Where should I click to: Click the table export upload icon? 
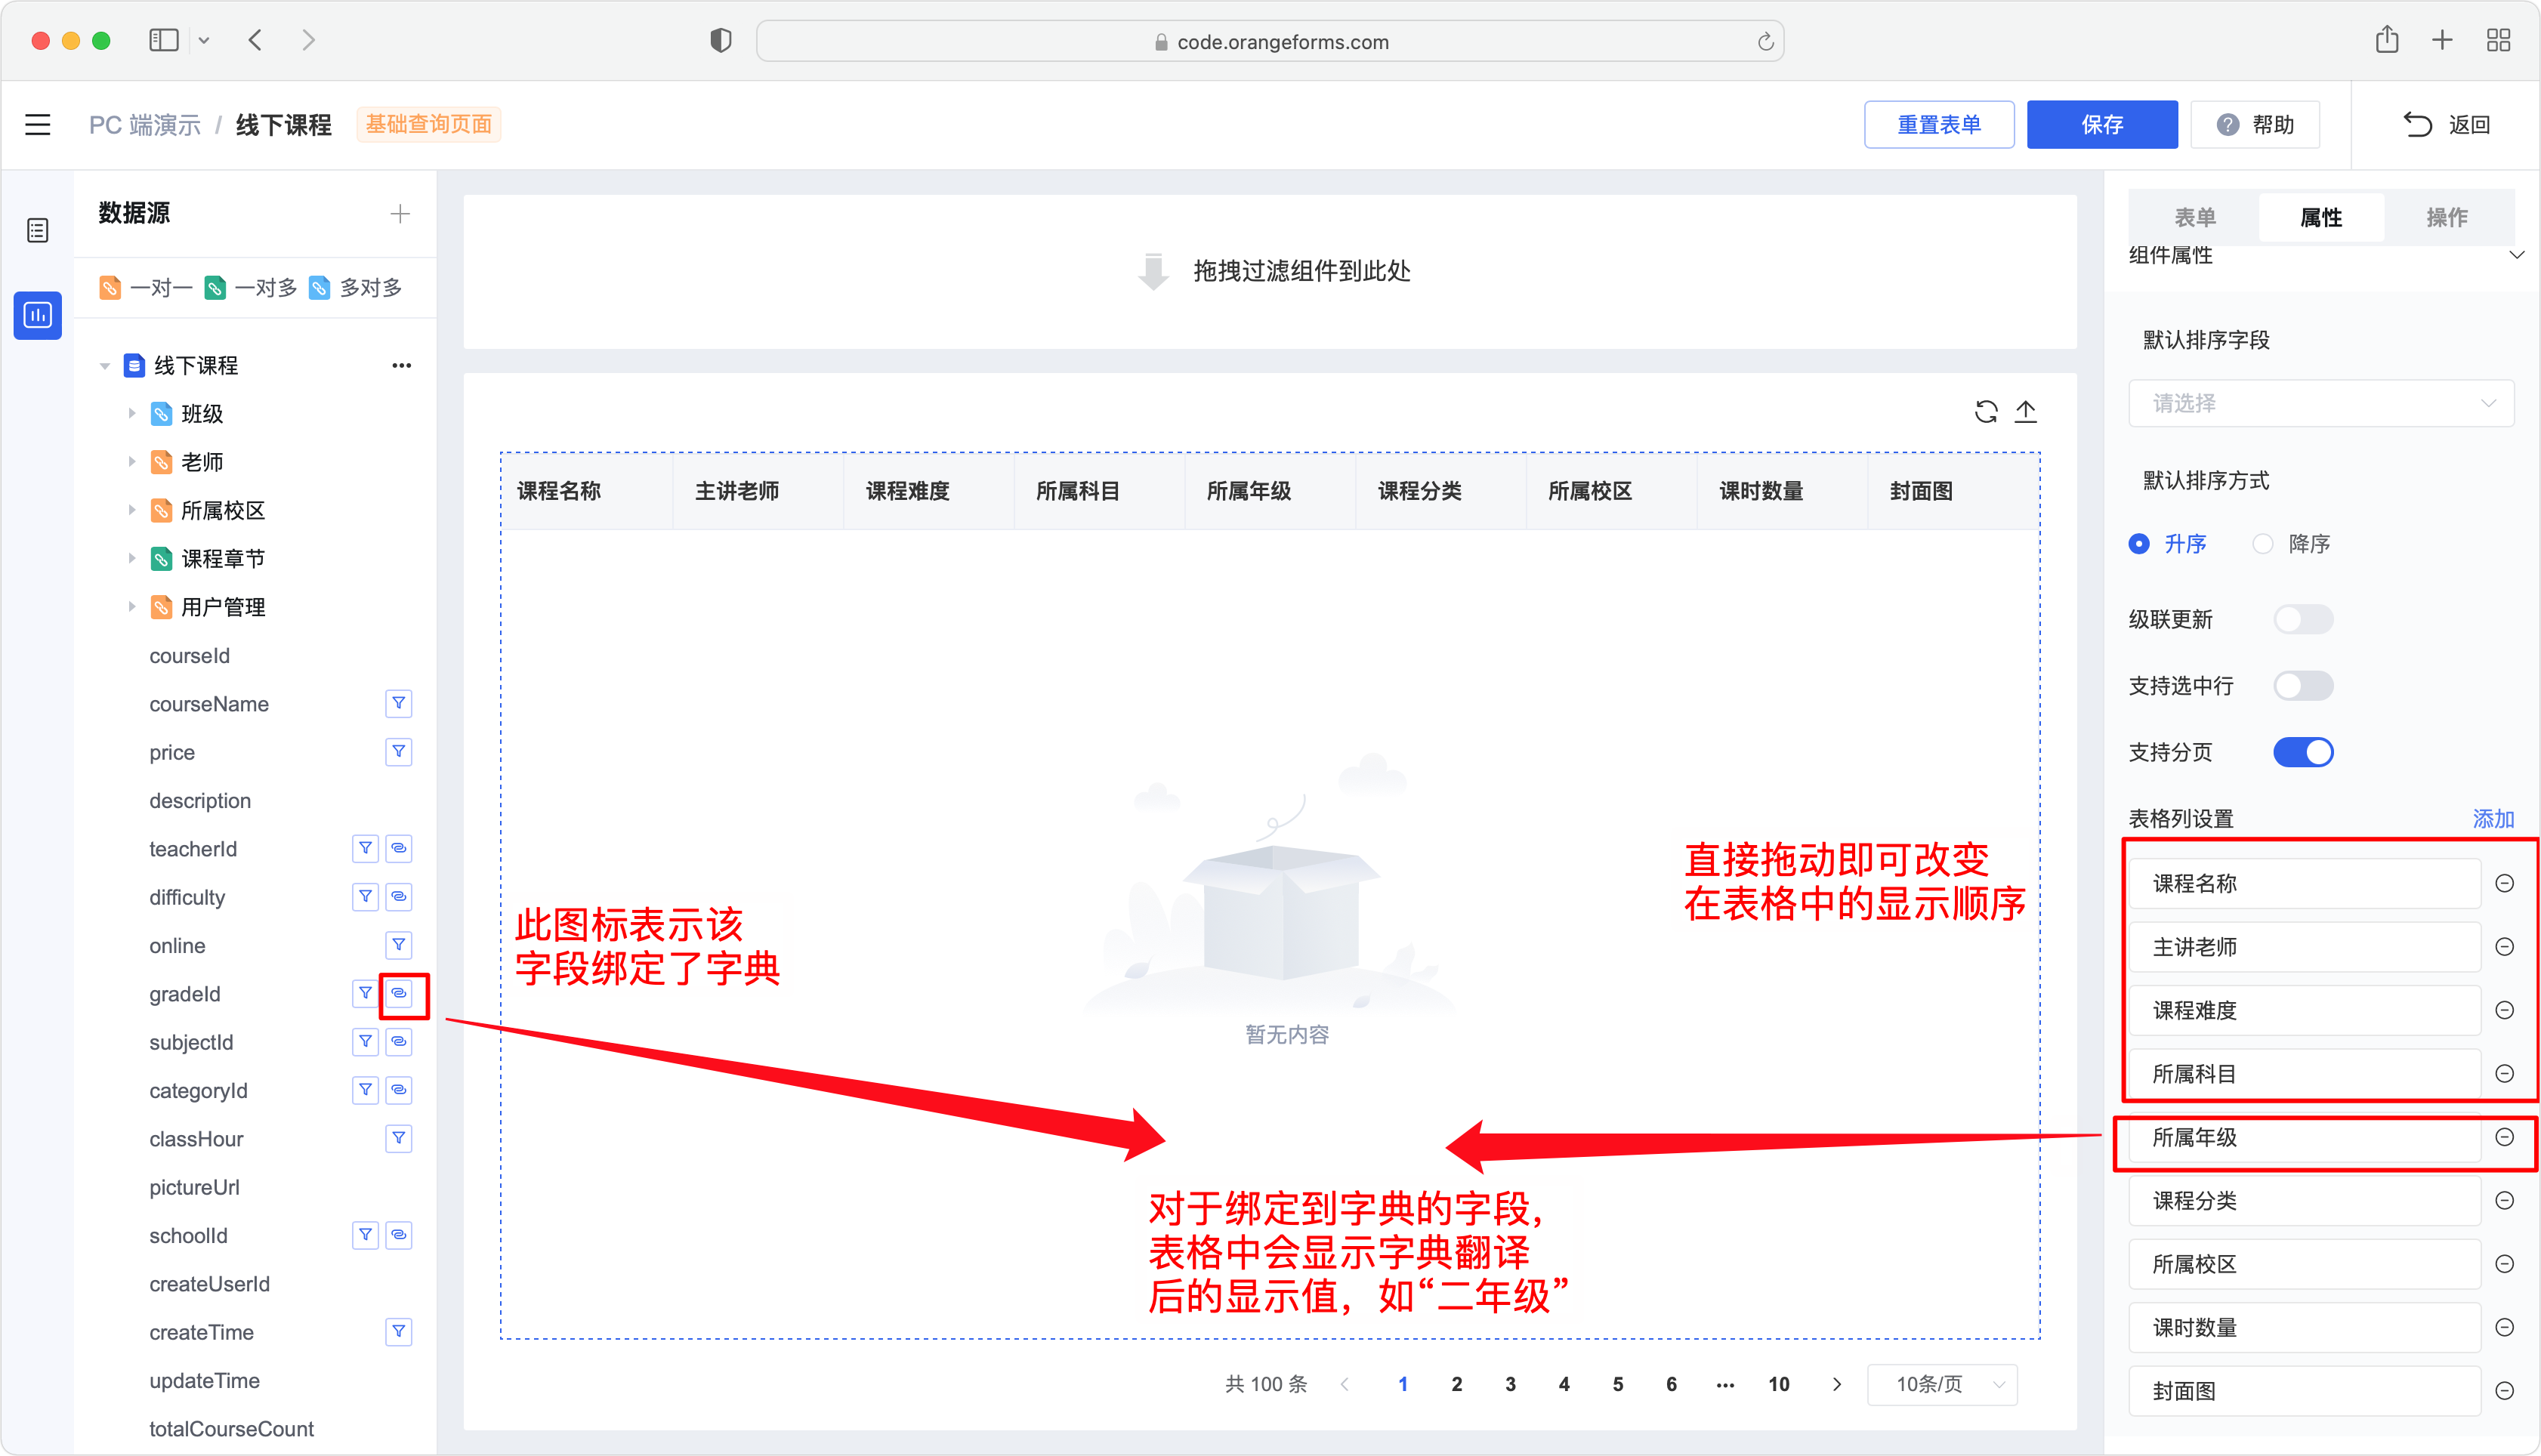click(2025, 412)
